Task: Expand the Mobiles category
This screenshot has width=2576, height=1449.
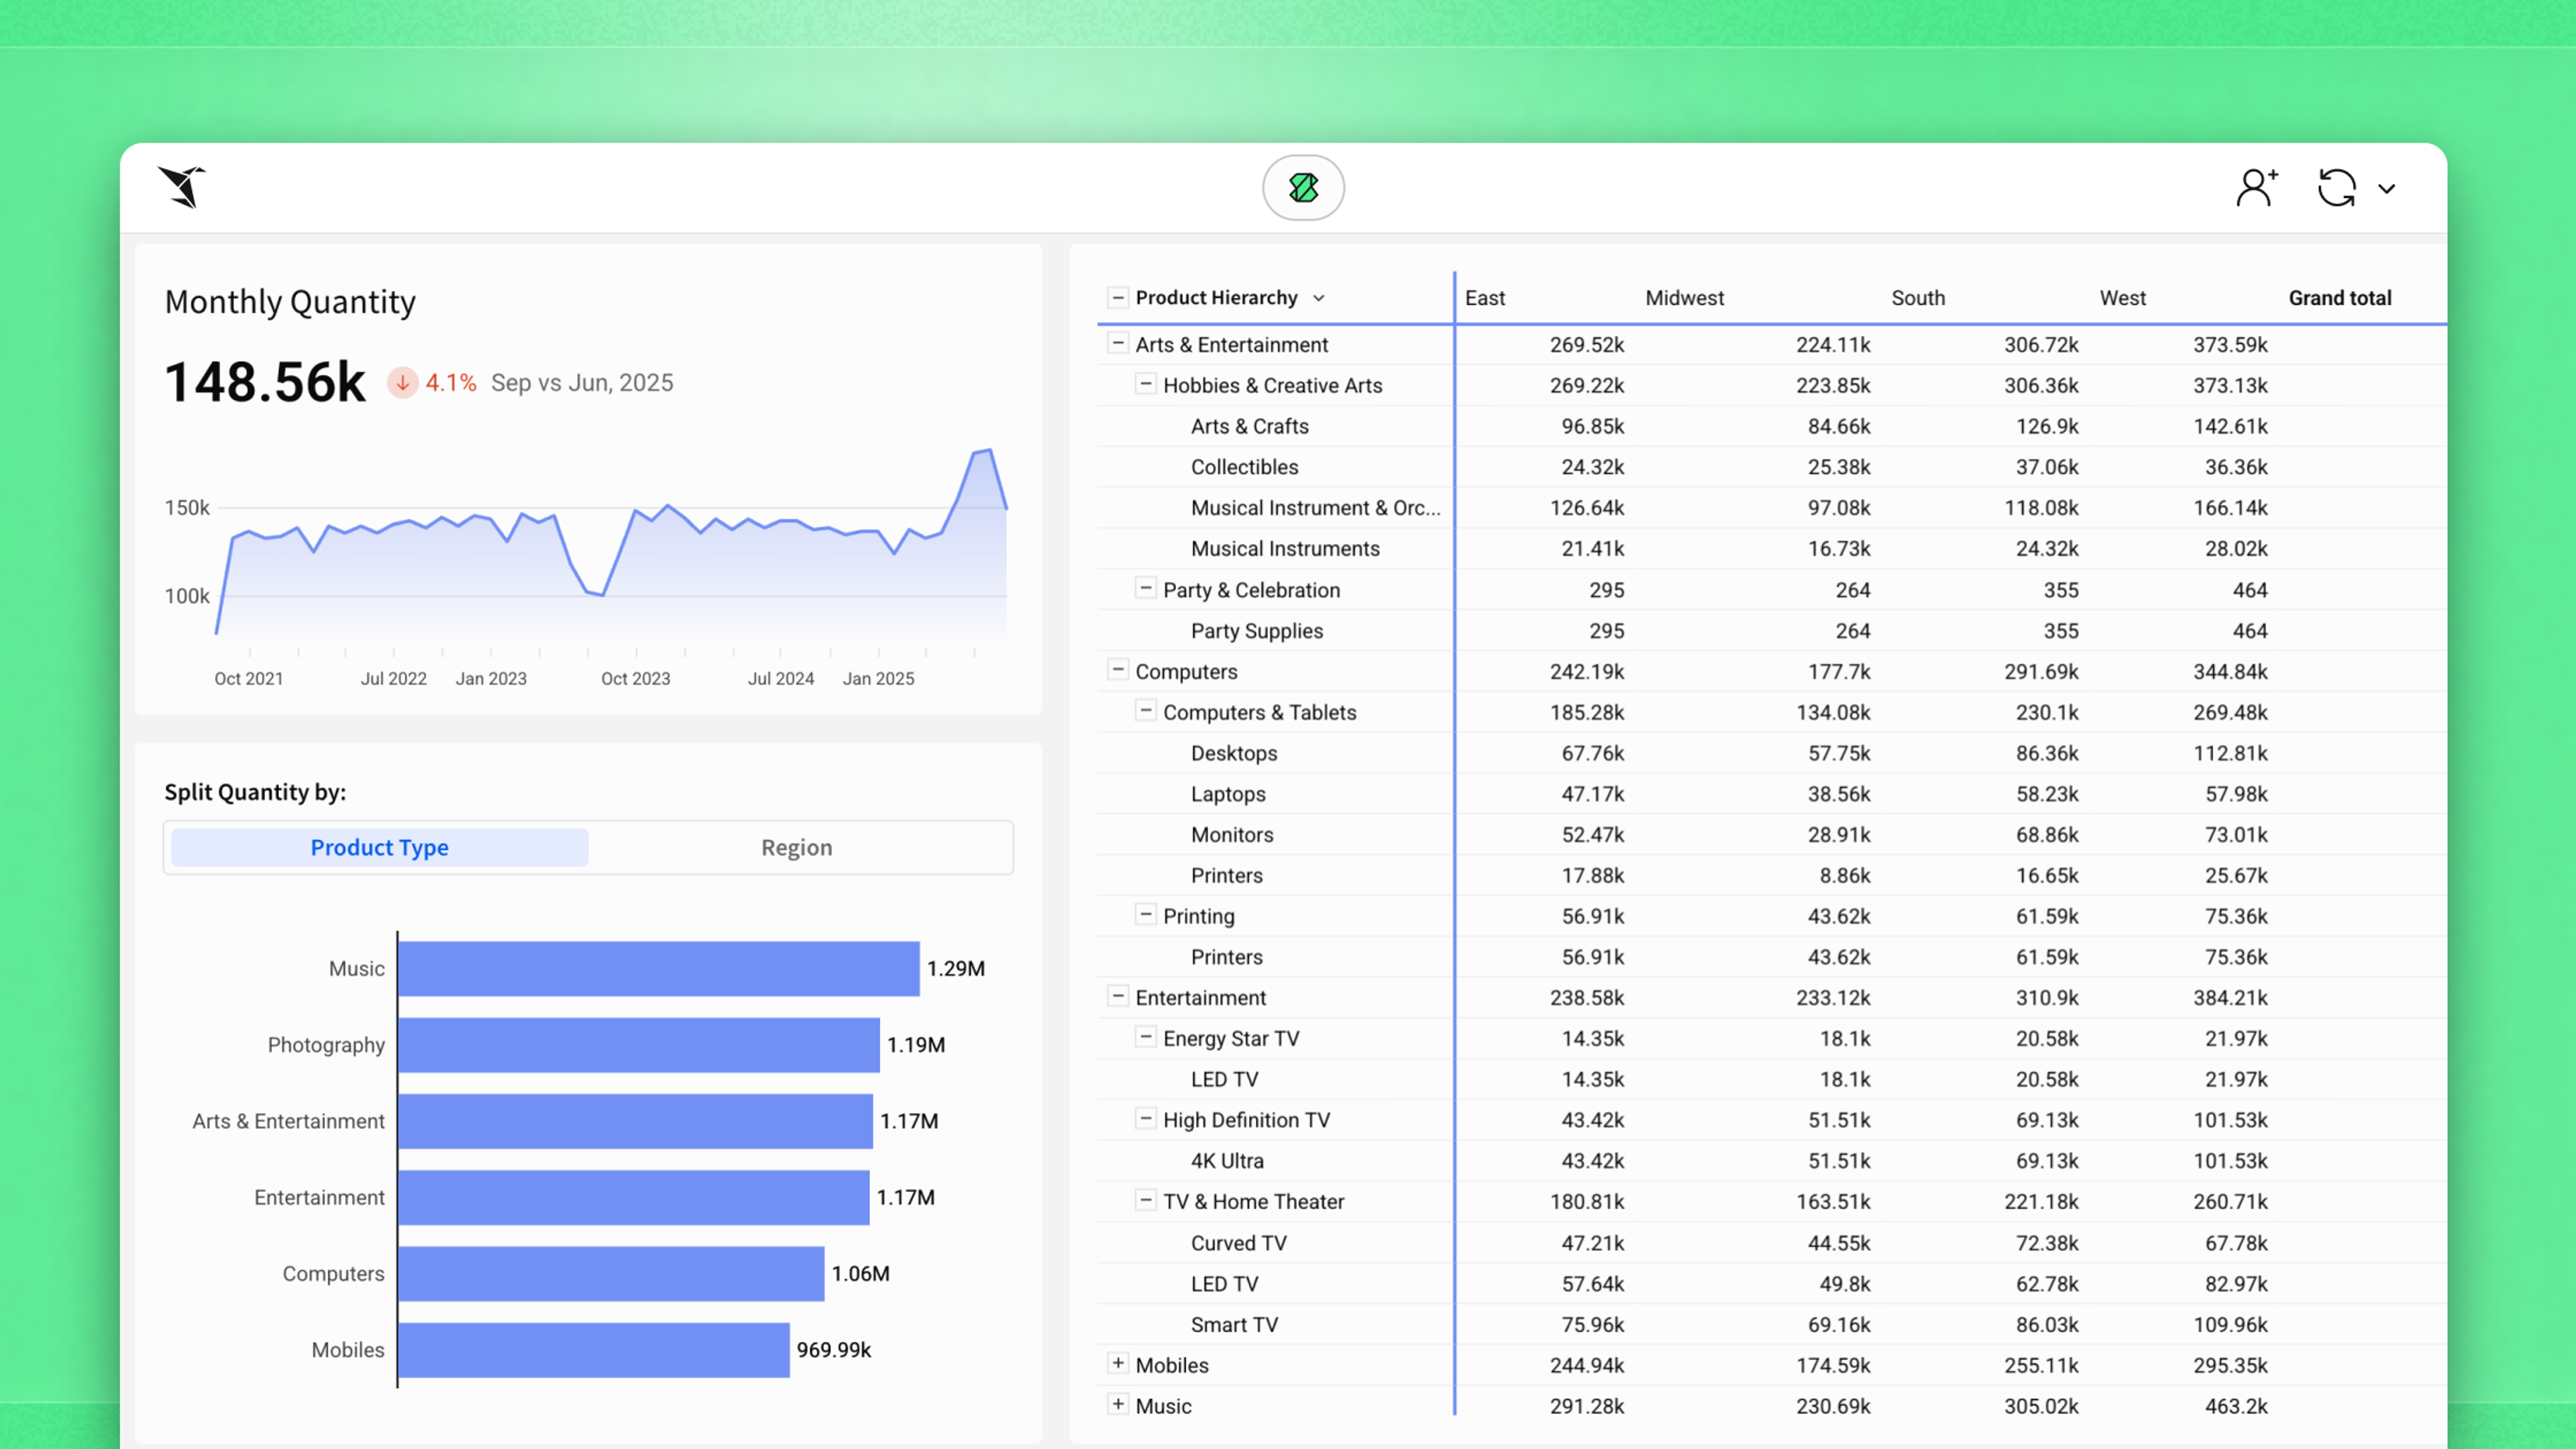Action: click(1118, 1364)
